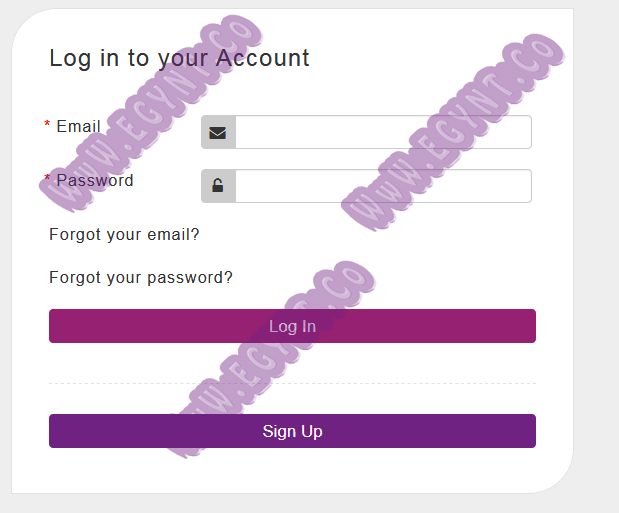Image resolution: width=619 pixels, height=513 pixels.
Task: Click the Password field label
Action: click(x=95, y=180)
